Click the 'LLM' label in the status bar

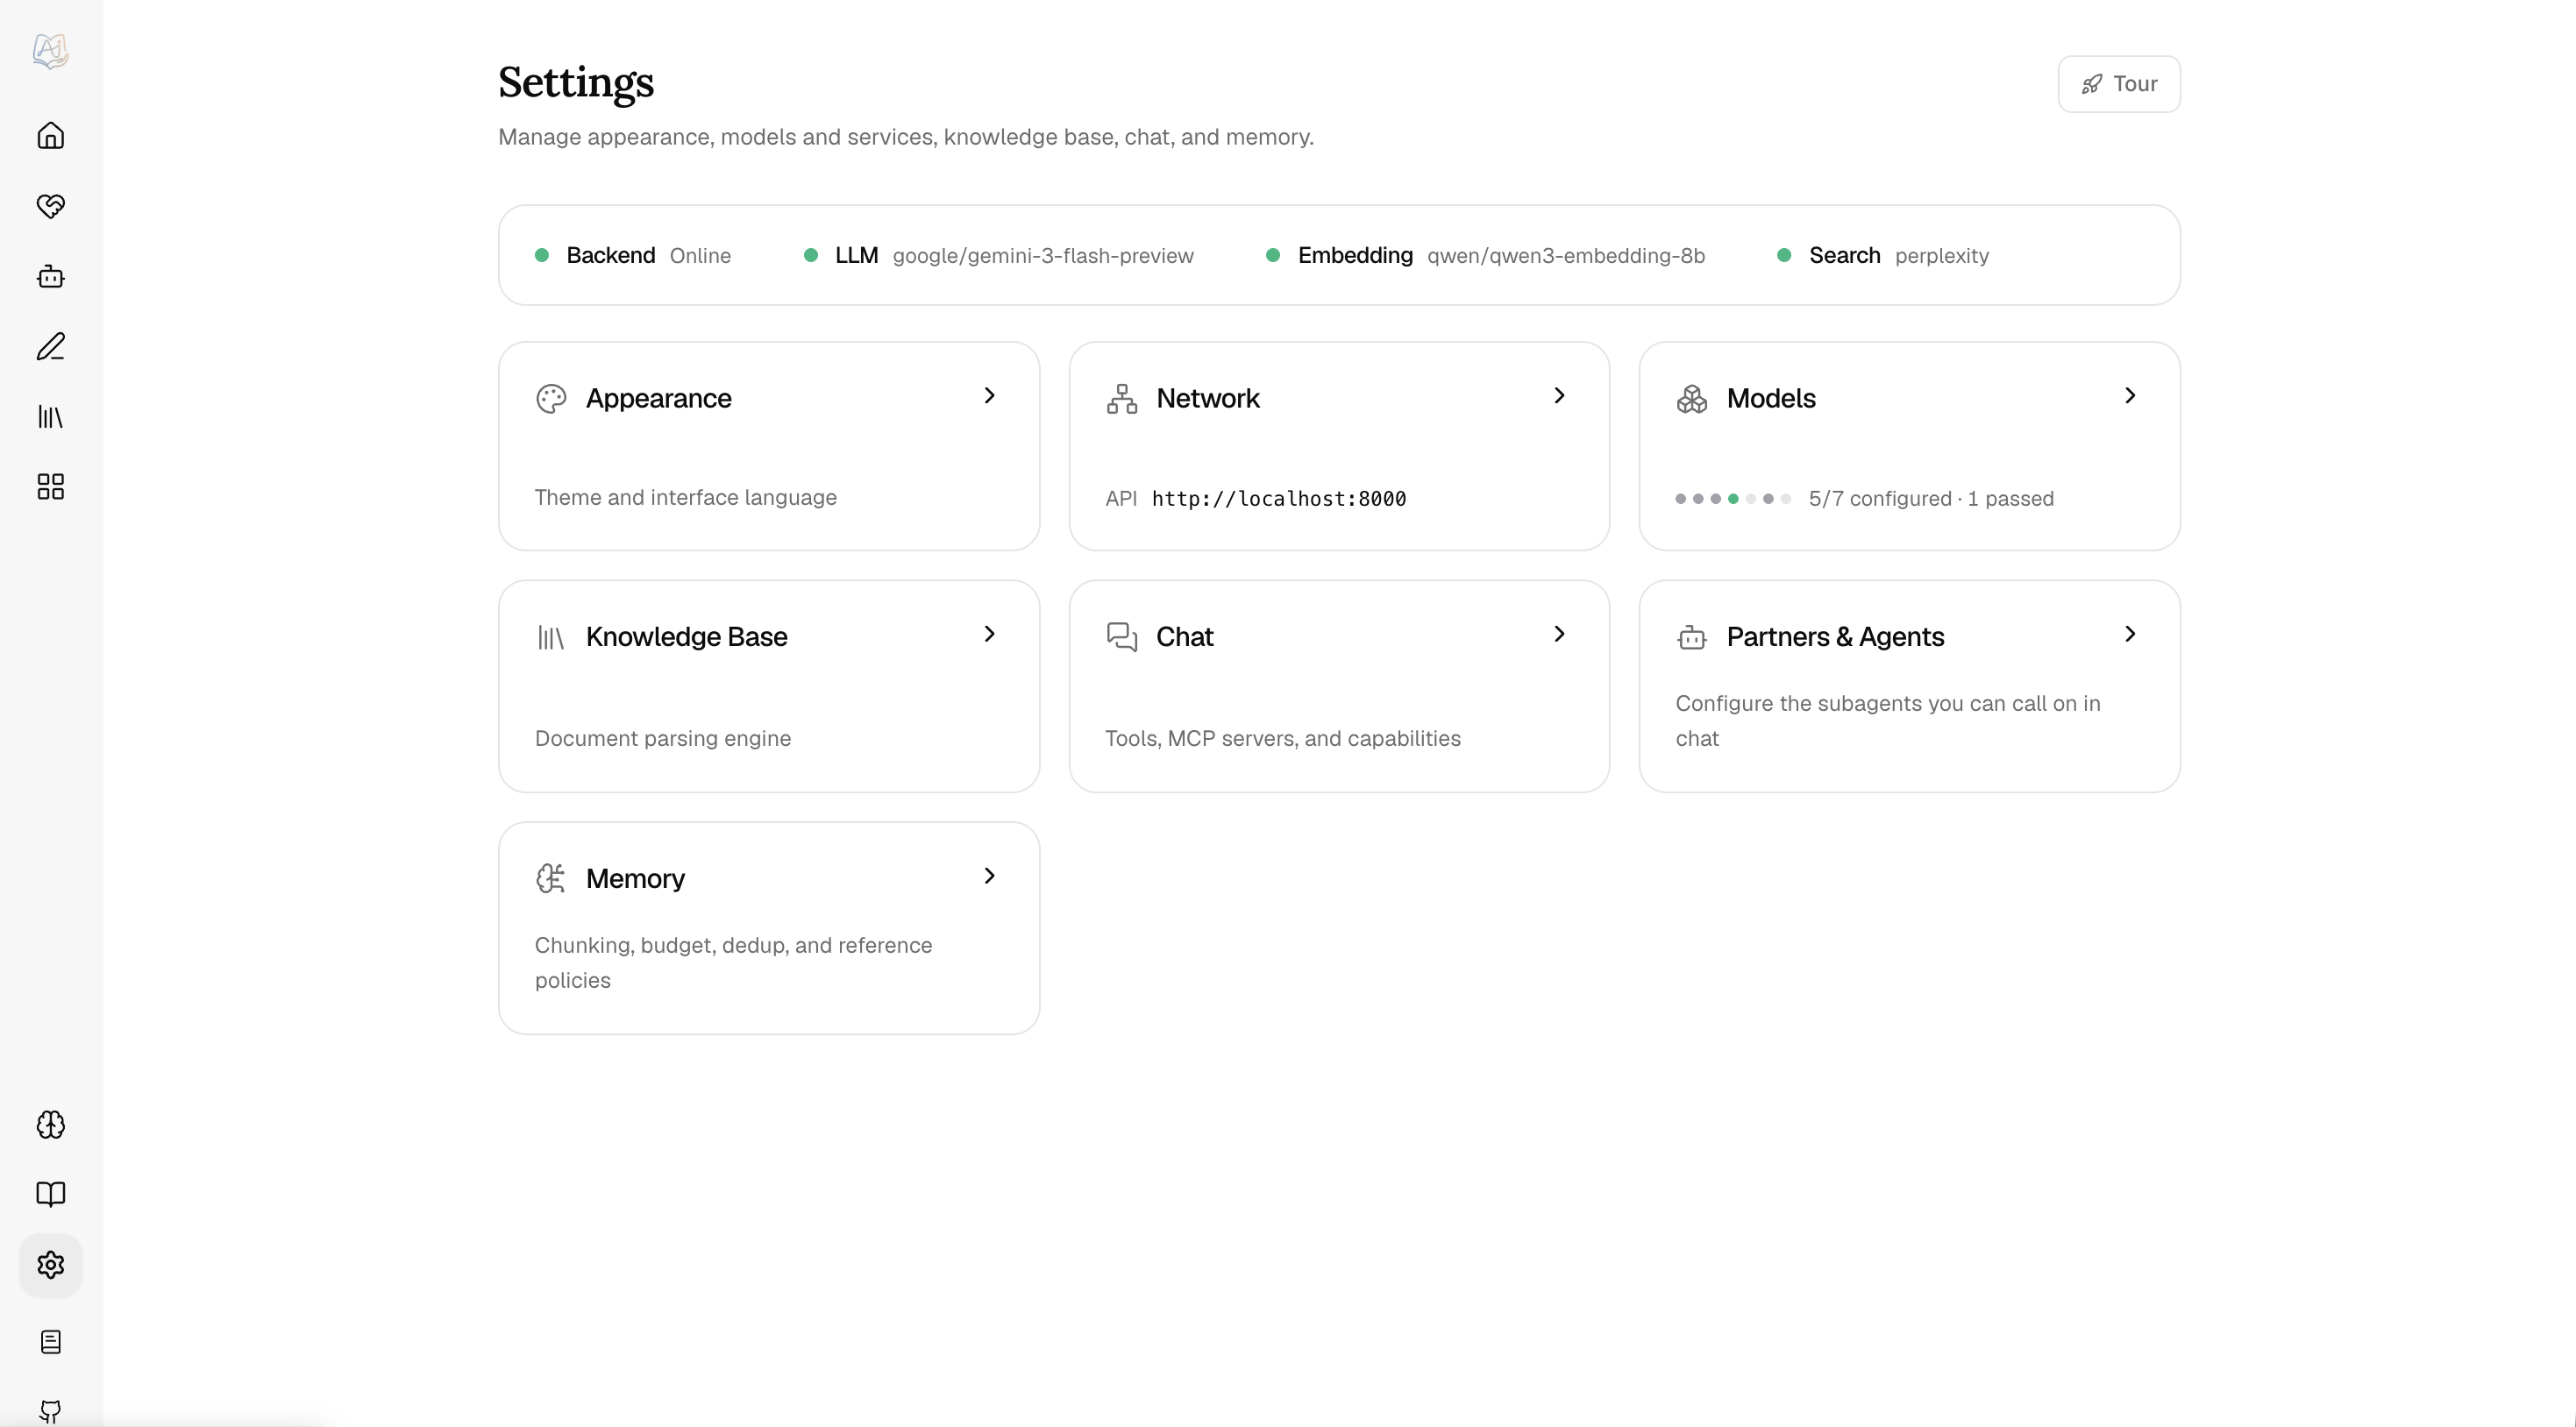point(856,255)
